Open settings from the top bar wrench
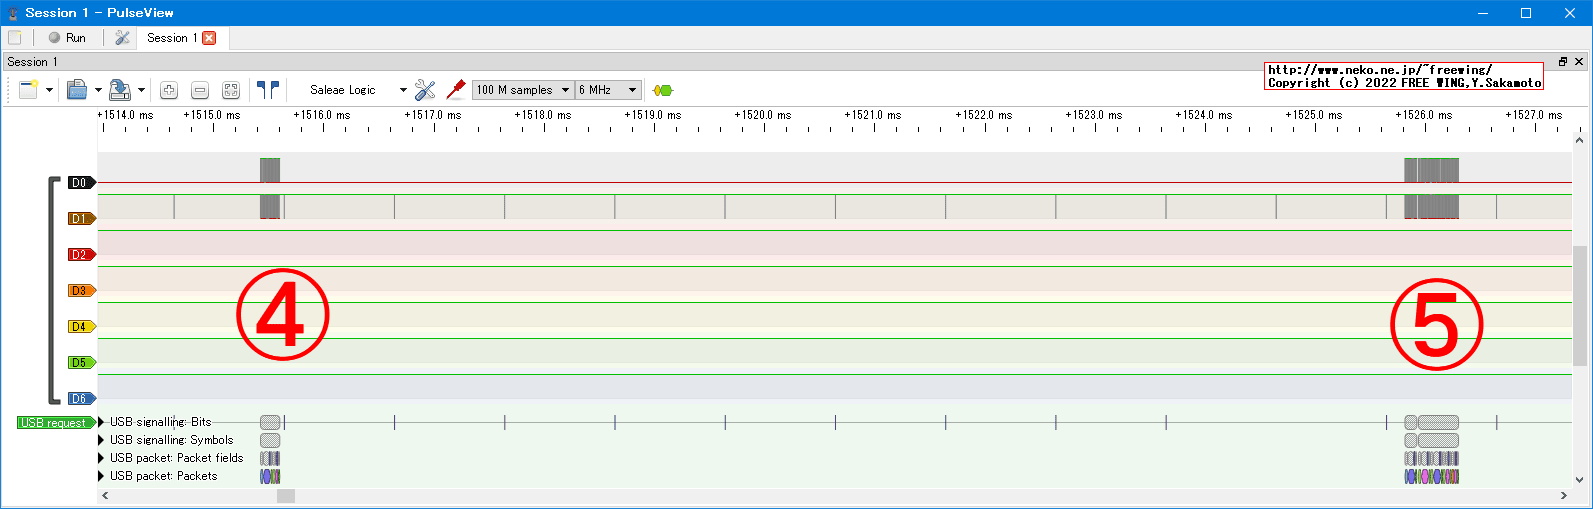1593x509 pixels. click(x=122, y=38)
